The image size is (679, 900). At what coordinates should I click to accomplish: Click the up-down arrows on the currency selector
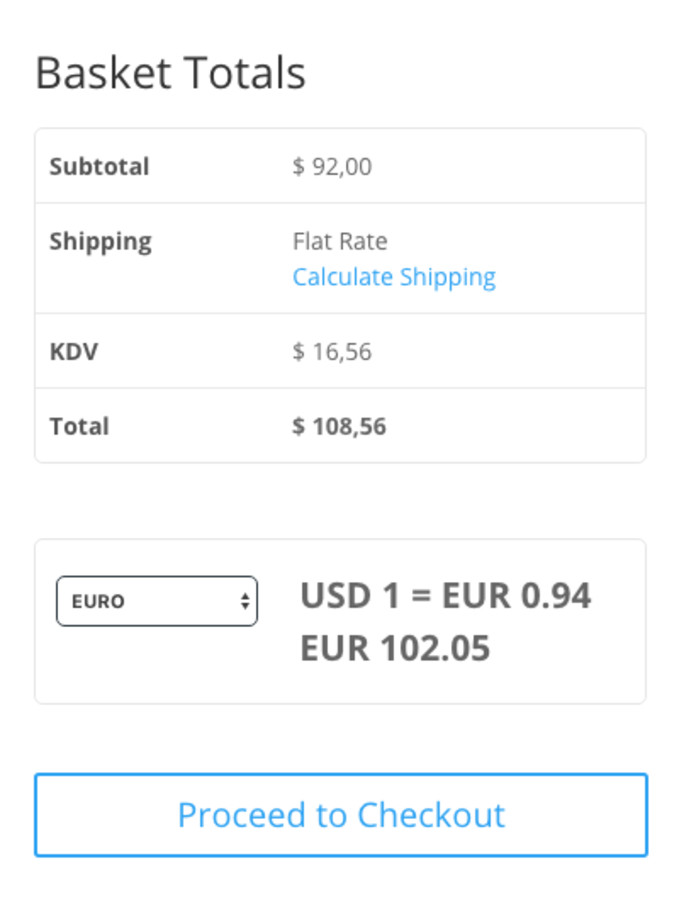tap(244, 601)
